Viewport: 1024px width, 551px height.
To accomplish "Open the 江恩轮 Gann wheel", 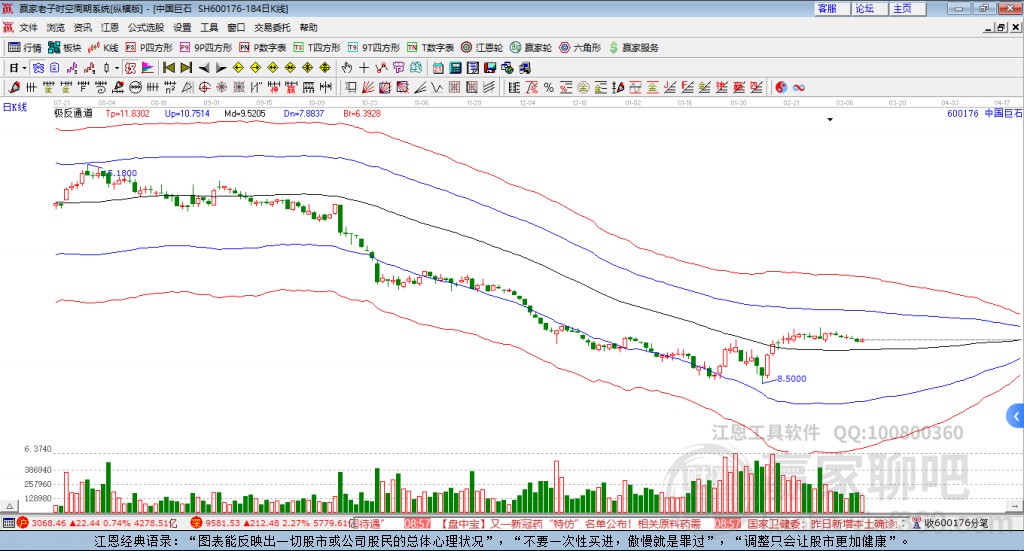I will coord(482,48).
